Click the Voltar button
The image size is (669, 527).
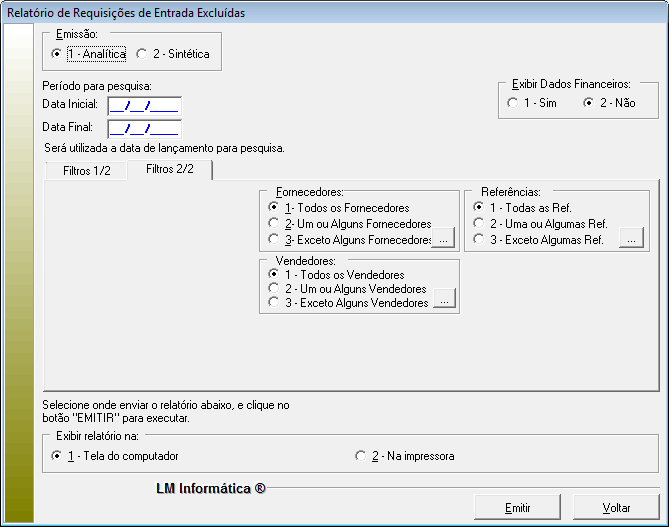point(616,507)
